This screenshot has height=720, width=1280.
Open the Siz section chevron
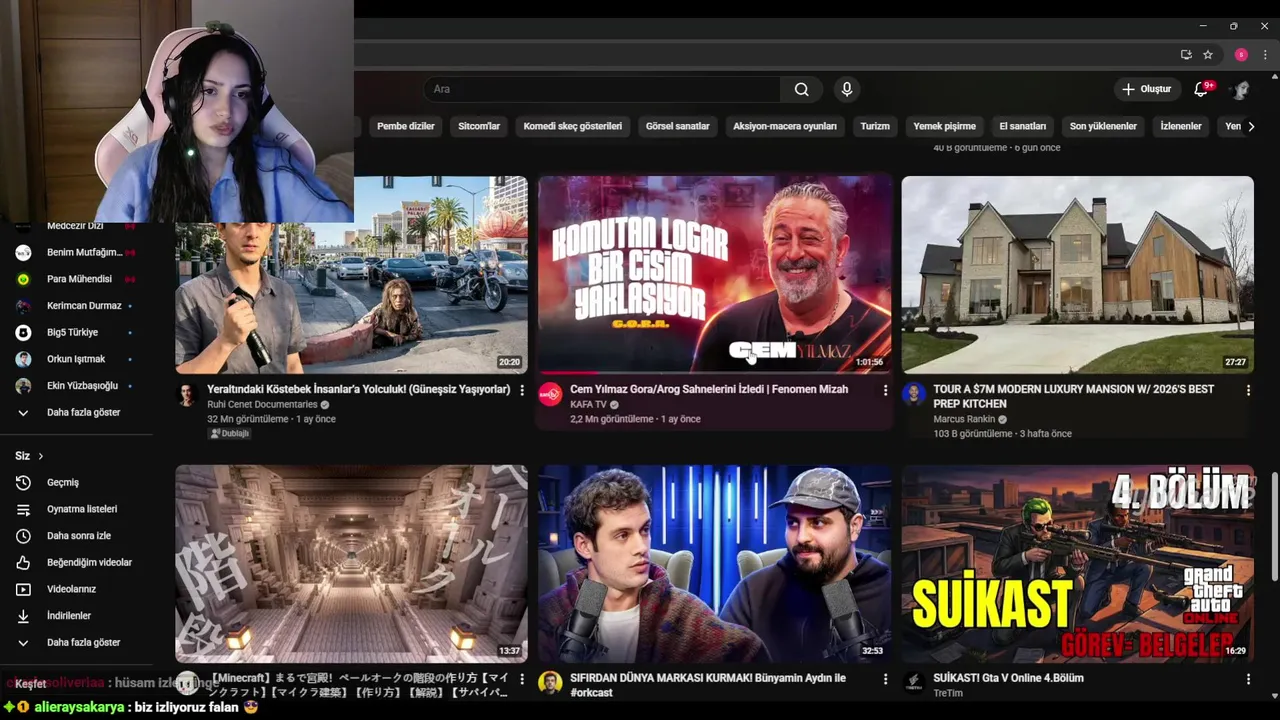(x=40, y=456)
